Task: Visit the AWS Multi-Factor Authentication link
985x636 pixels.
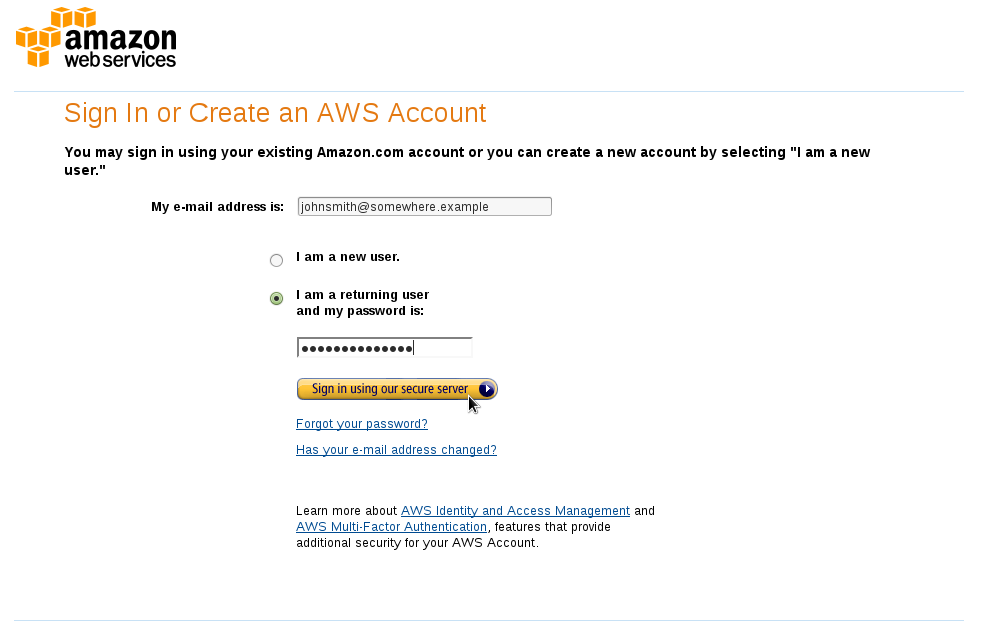Action: 391,527
